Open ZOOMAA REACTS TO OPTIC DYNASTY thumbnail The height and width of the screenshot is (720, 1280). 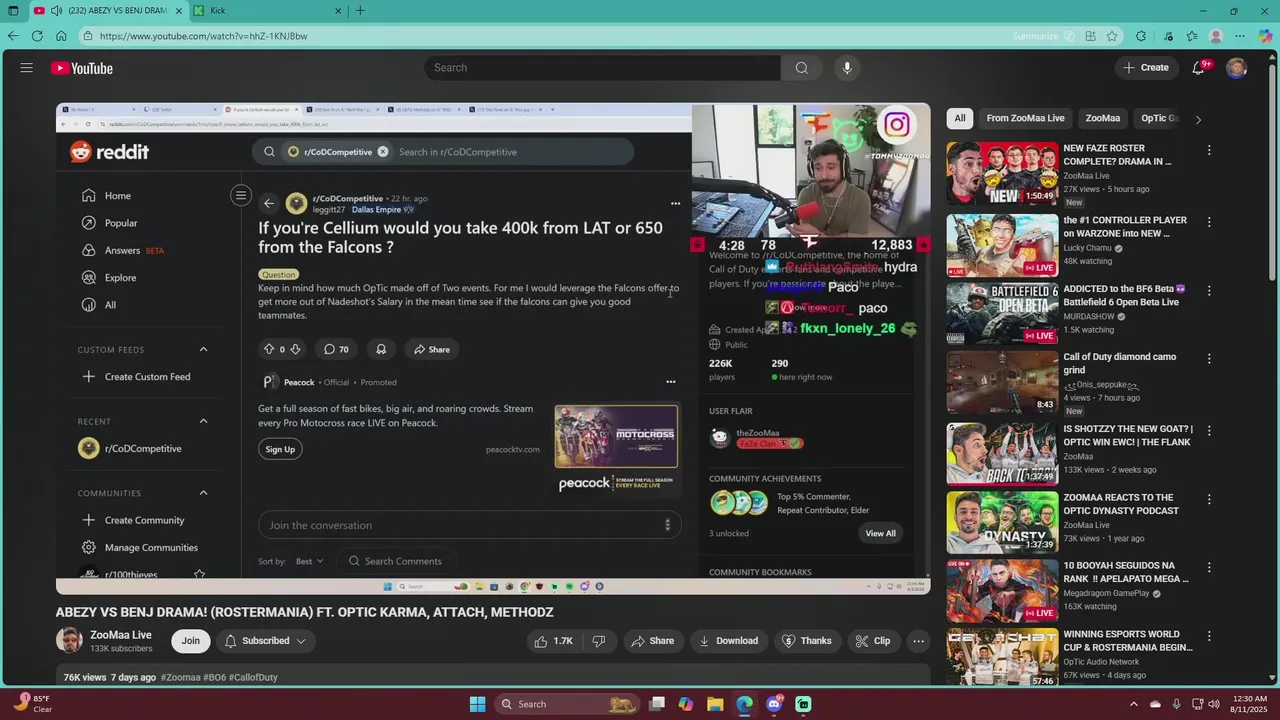1002,522
